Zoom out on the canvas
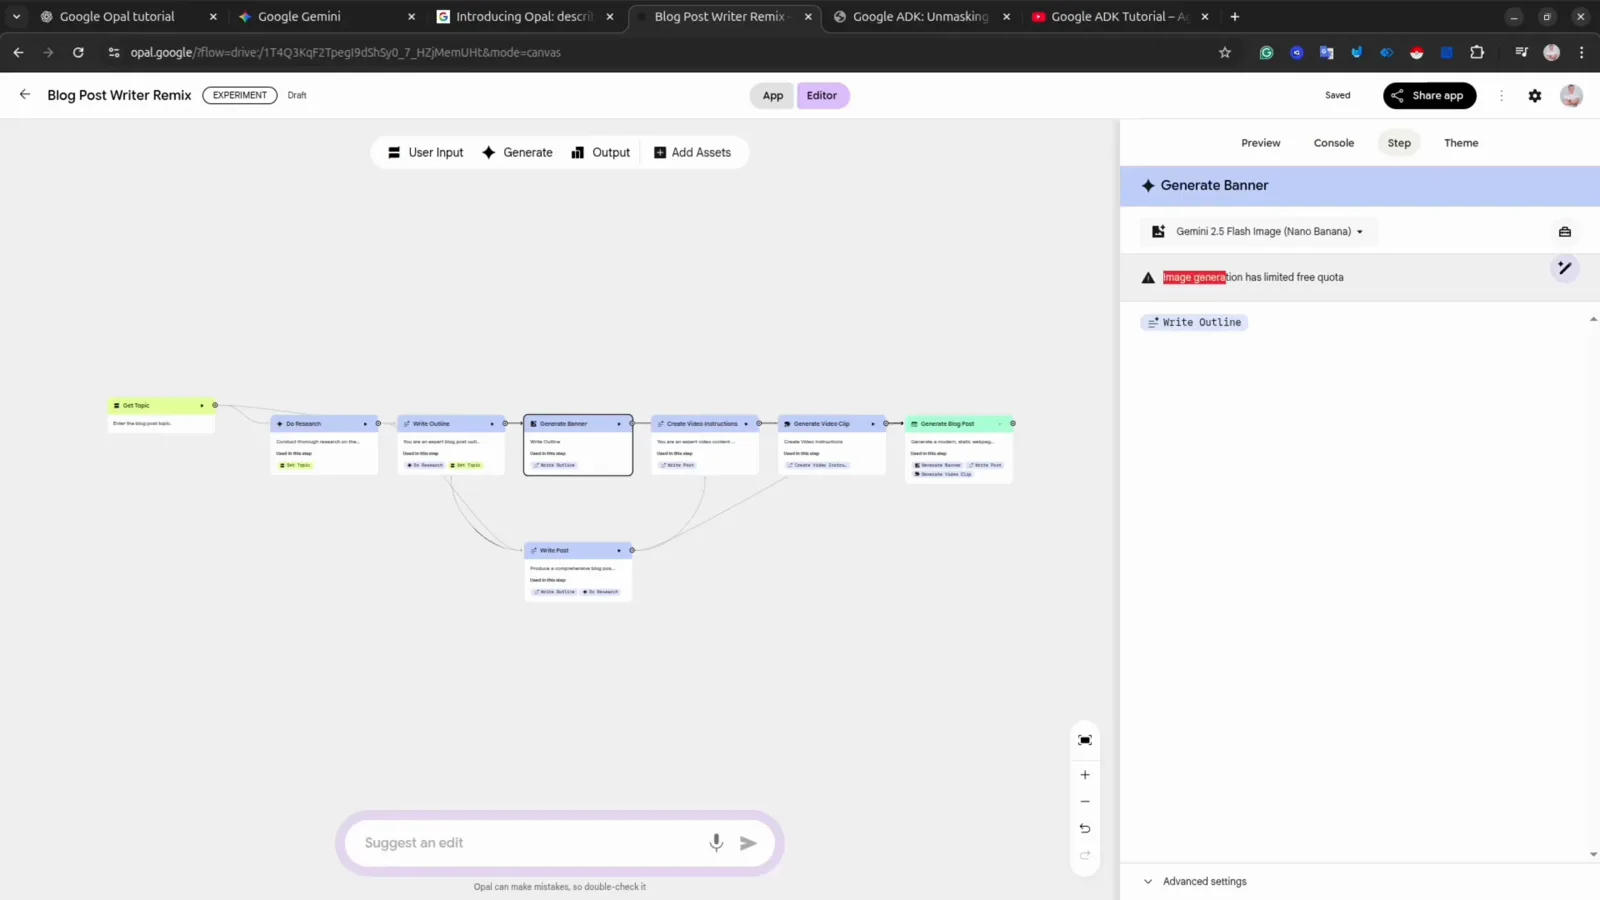 [1085, 802]
